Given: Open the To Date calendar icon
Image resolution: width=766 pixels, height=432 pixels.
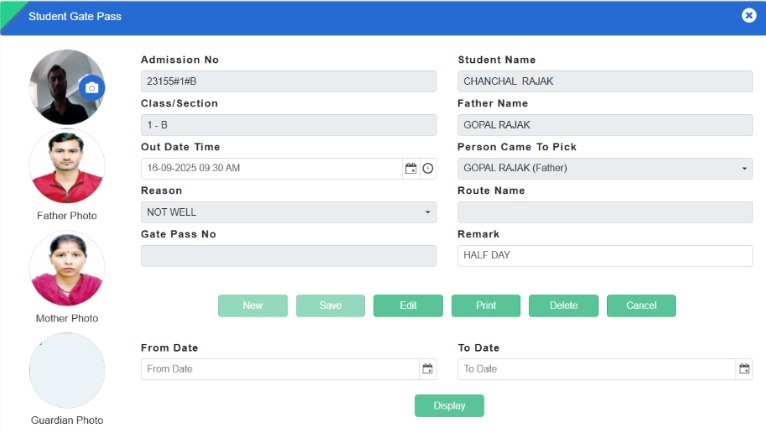Looking at the screenshot, I should point(744,369).
